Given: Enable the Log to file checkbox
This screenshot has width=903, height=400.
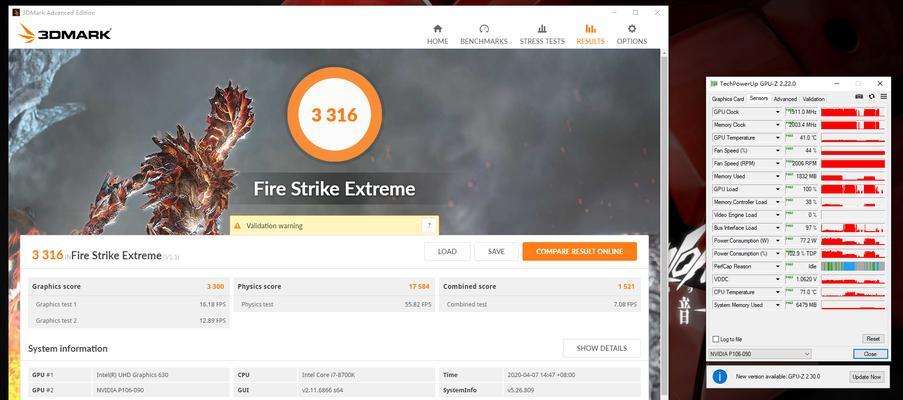Looking at the screenshot, I should pyautogui.click(x=716, y=339).
